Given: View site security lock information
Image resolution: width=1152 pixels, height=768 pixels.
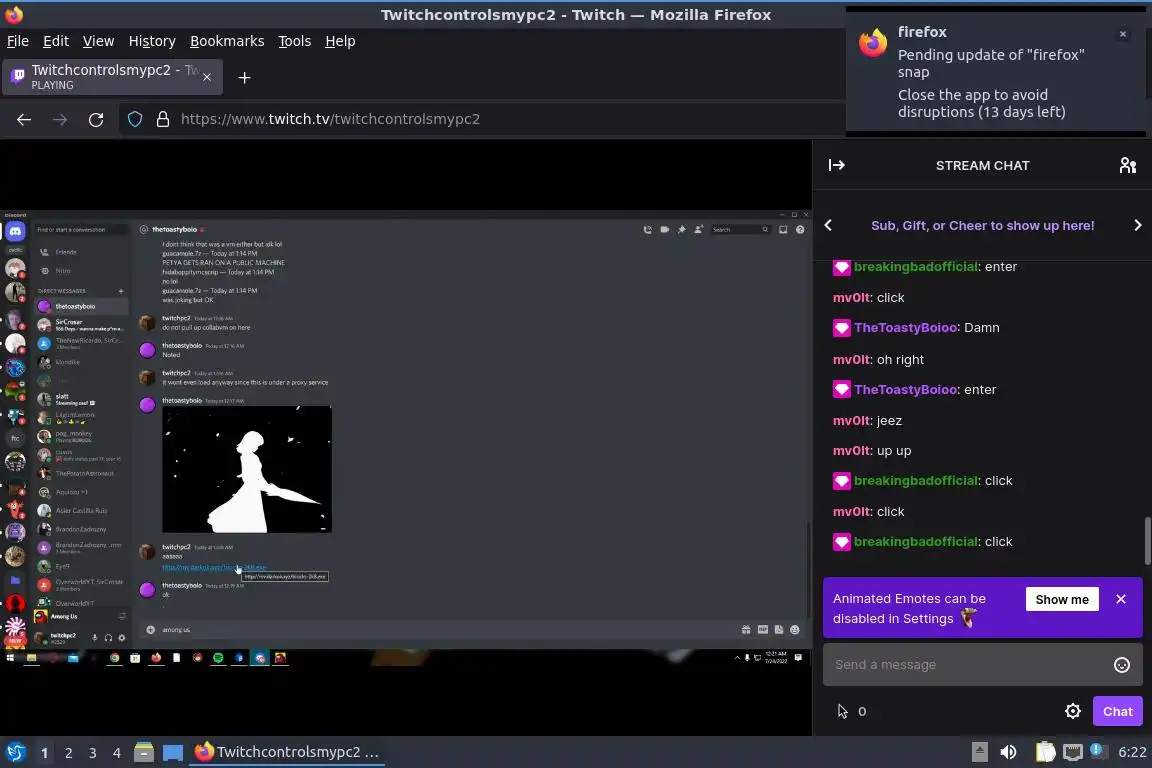Looking at the screenshot, I should tap(163, 119).
